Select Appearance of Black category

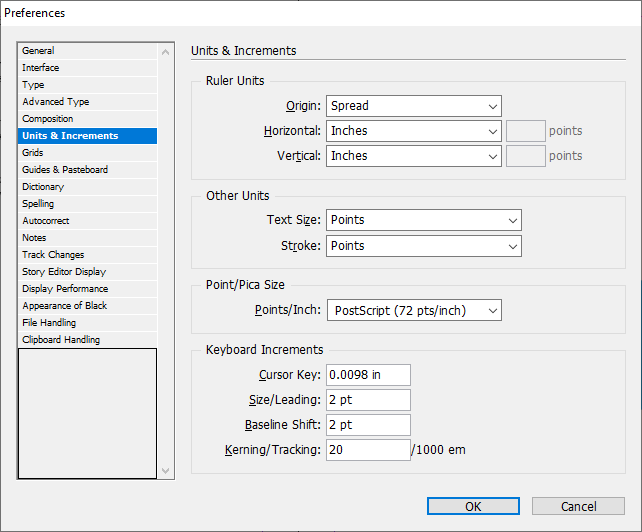tap(87, 306)
